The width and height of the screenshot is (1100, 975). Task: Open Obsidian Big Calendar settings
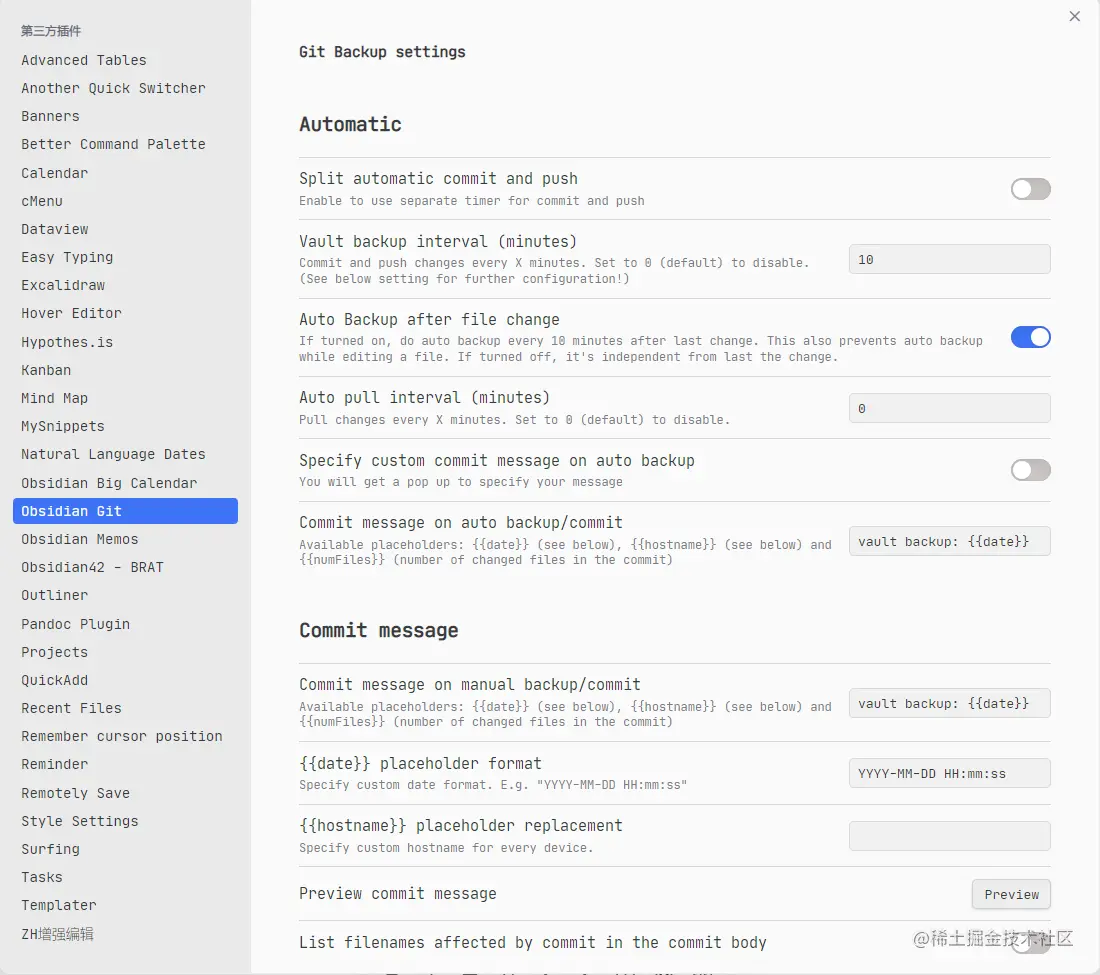[x=125, y=483]
